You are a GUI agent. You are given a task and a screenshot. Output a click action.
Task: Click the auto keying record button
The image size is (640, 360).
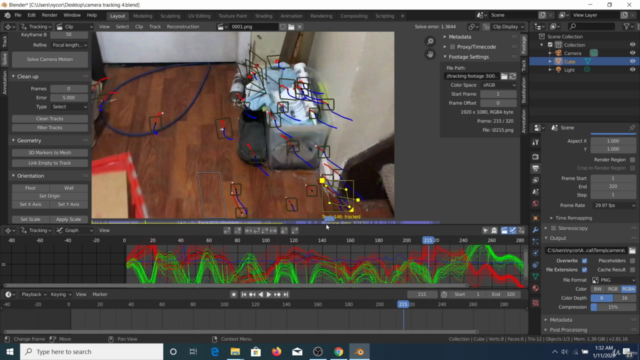coord(233,294)
